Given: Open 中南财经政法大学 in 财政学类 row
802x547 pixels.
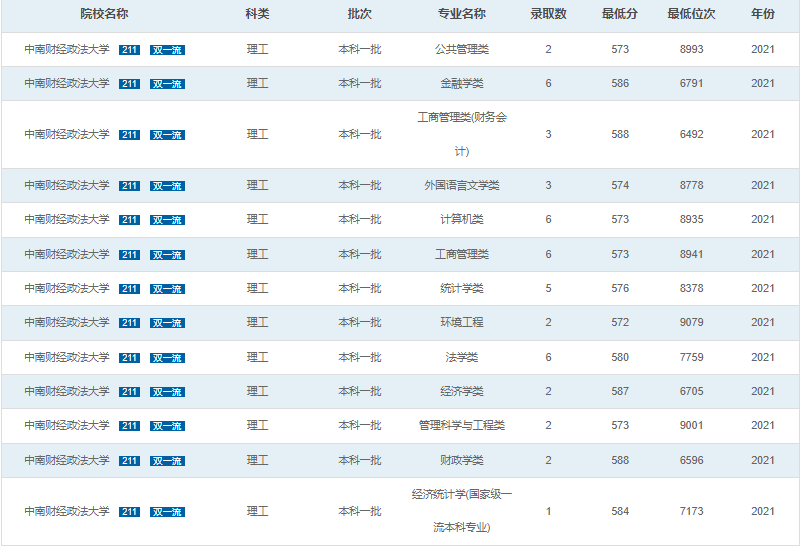Looking at the screenshot, I should 67,460.
